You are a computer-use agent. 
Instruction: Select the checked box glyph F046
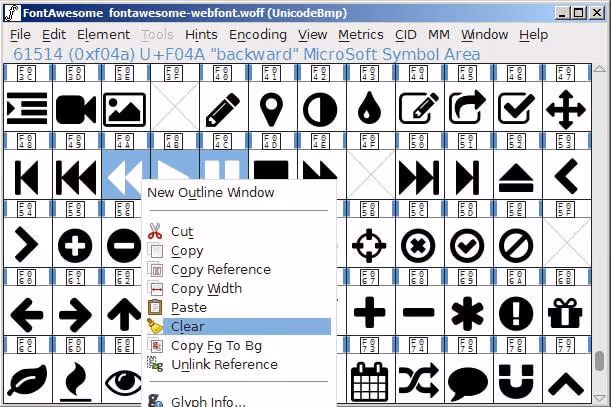516,108
